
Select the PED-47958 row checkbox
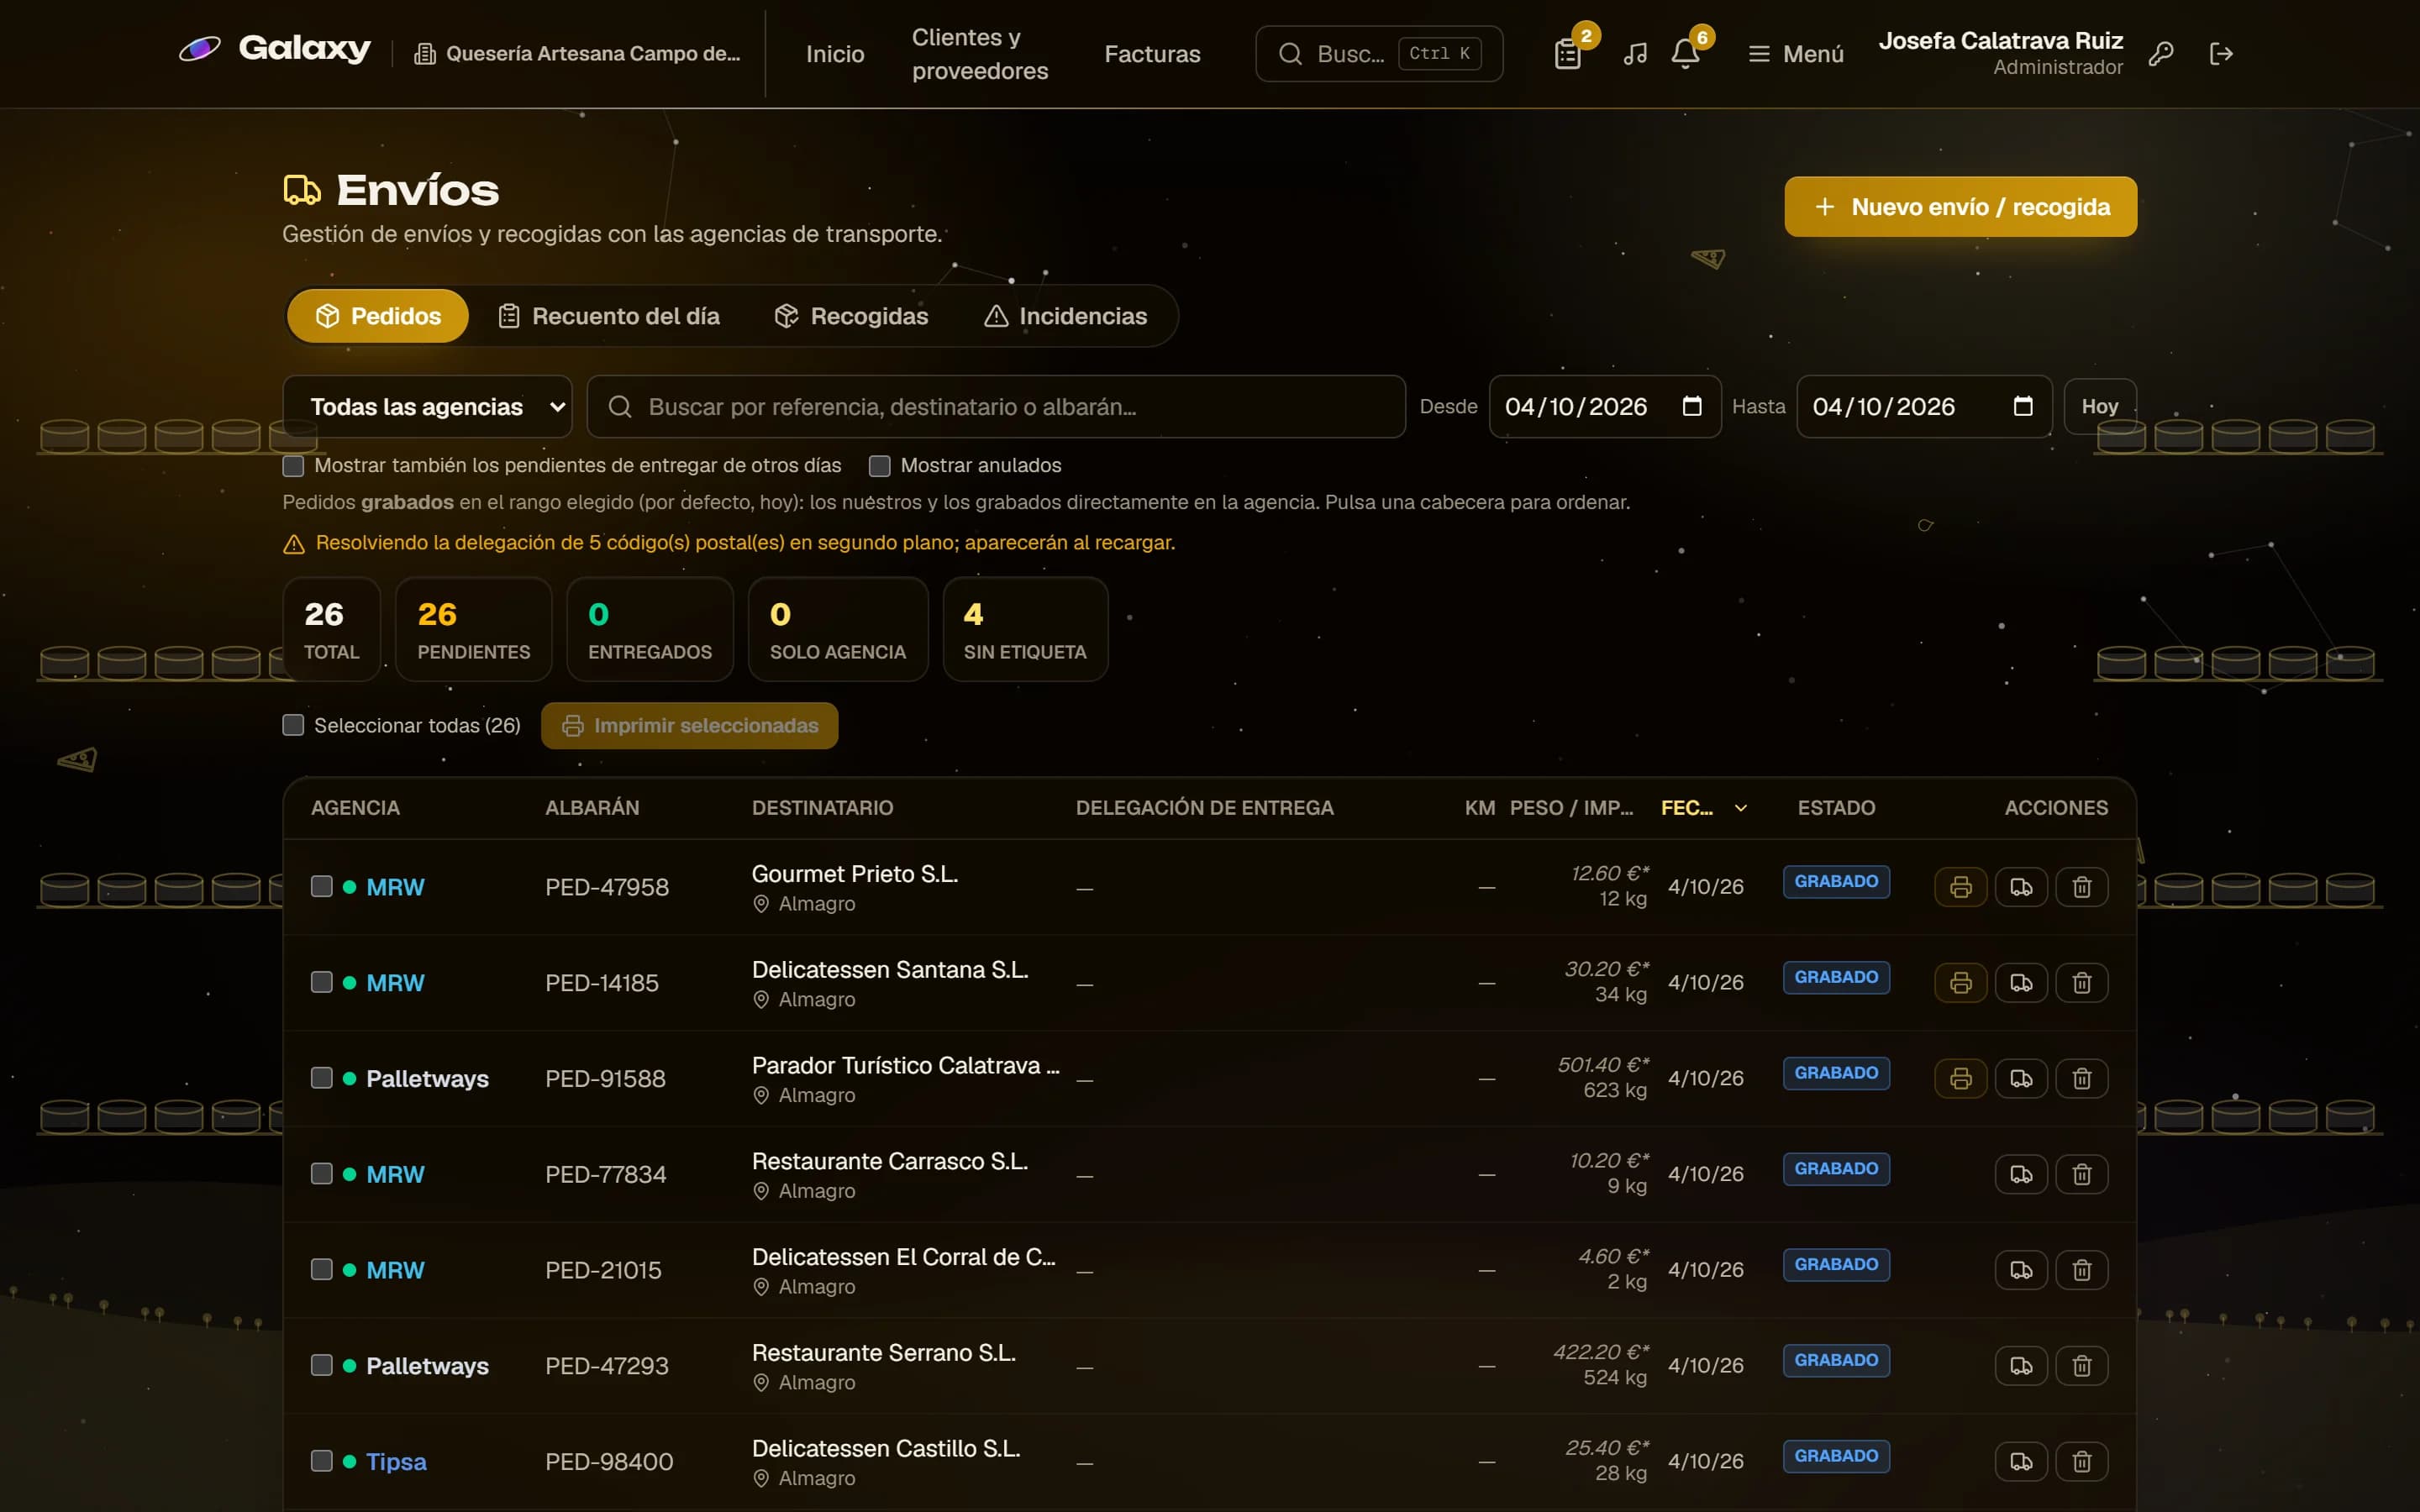[321, 887]
